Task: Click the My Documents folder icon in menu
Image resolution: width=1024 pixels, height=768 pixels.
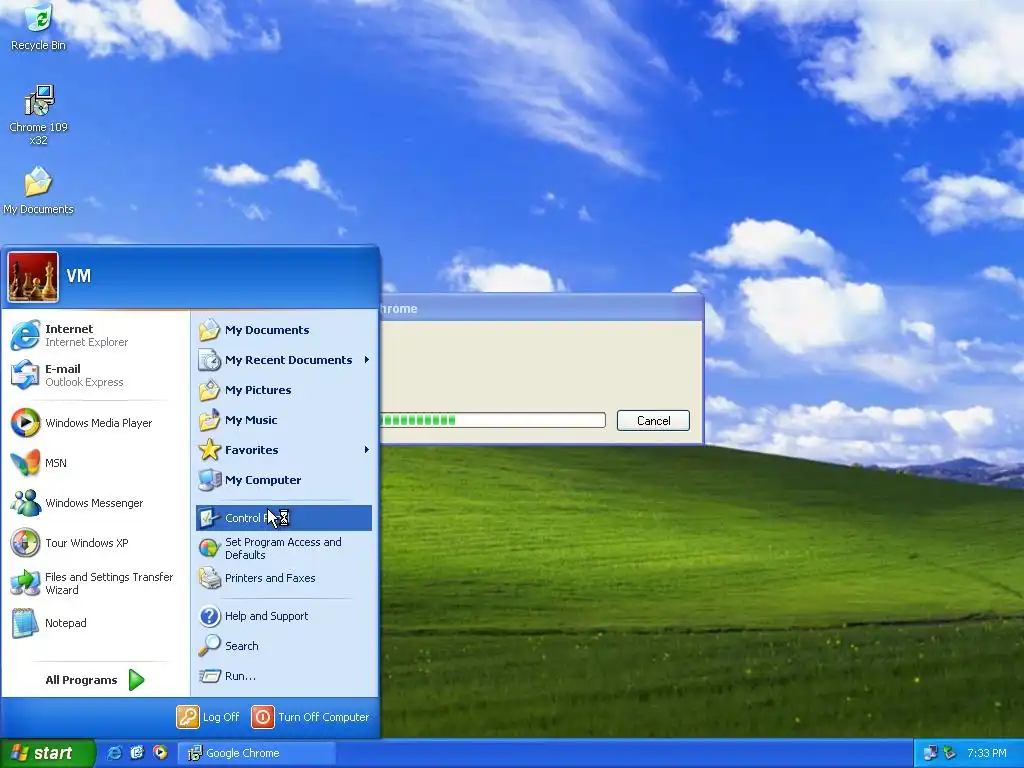Action: (x=209, y=330)
